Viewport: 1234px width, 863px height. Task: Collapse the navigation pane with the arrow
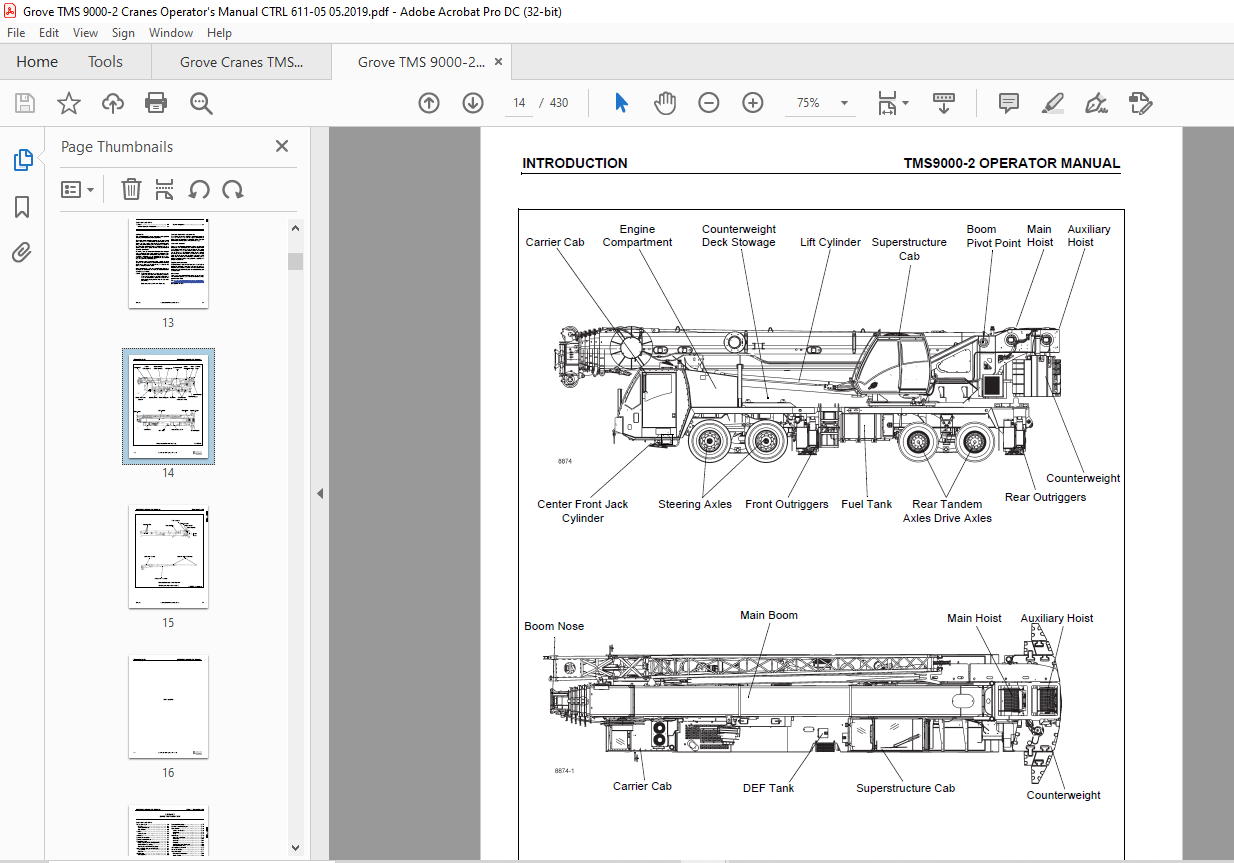320,493
